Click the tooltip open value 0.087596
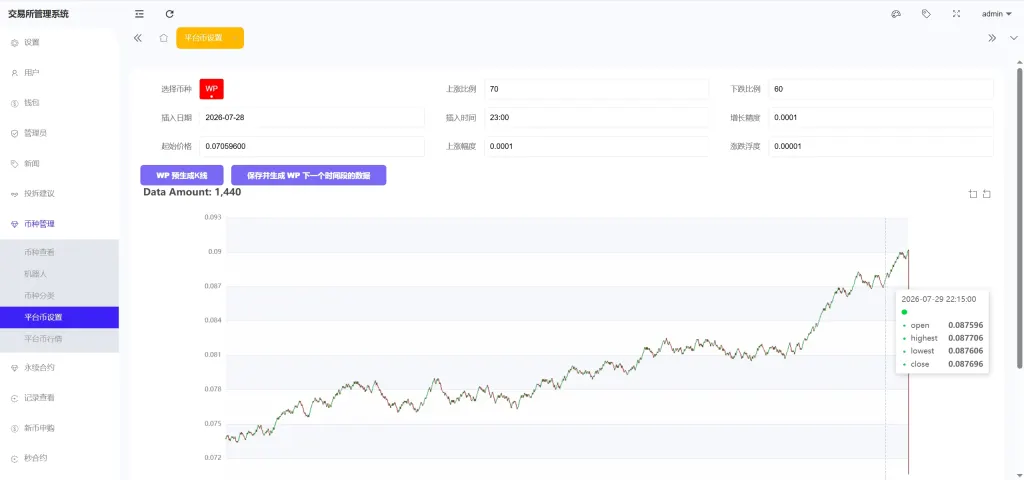1024x480 pixels. (x=965, y=325)
